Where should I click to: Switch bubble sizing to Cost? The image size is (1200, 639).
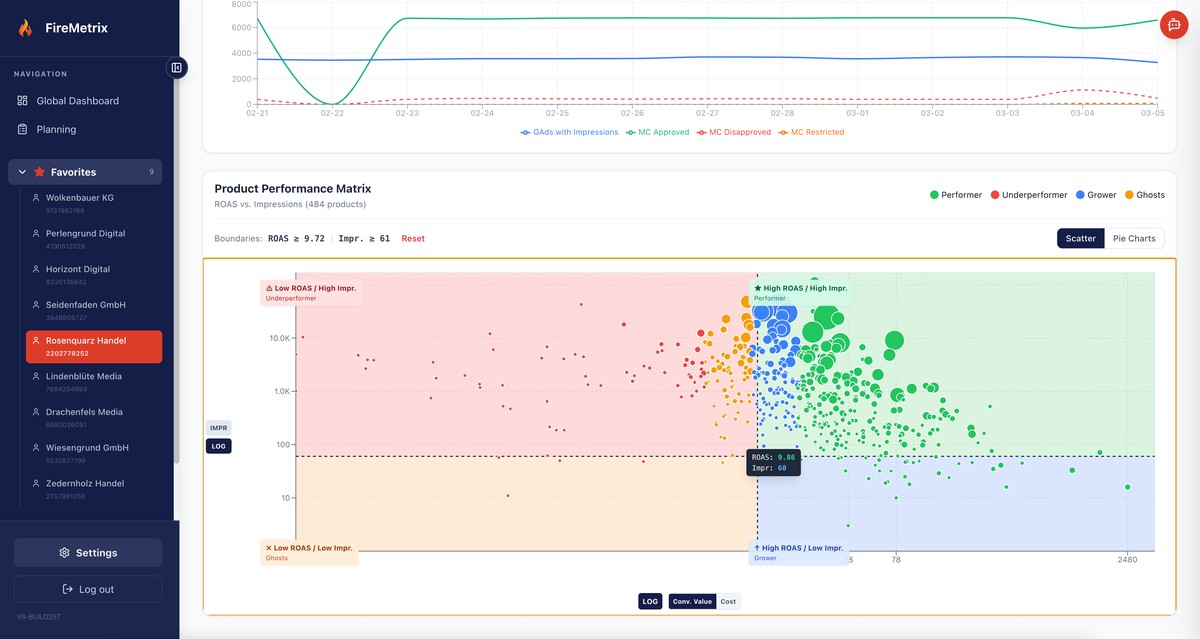coord(728,601)
